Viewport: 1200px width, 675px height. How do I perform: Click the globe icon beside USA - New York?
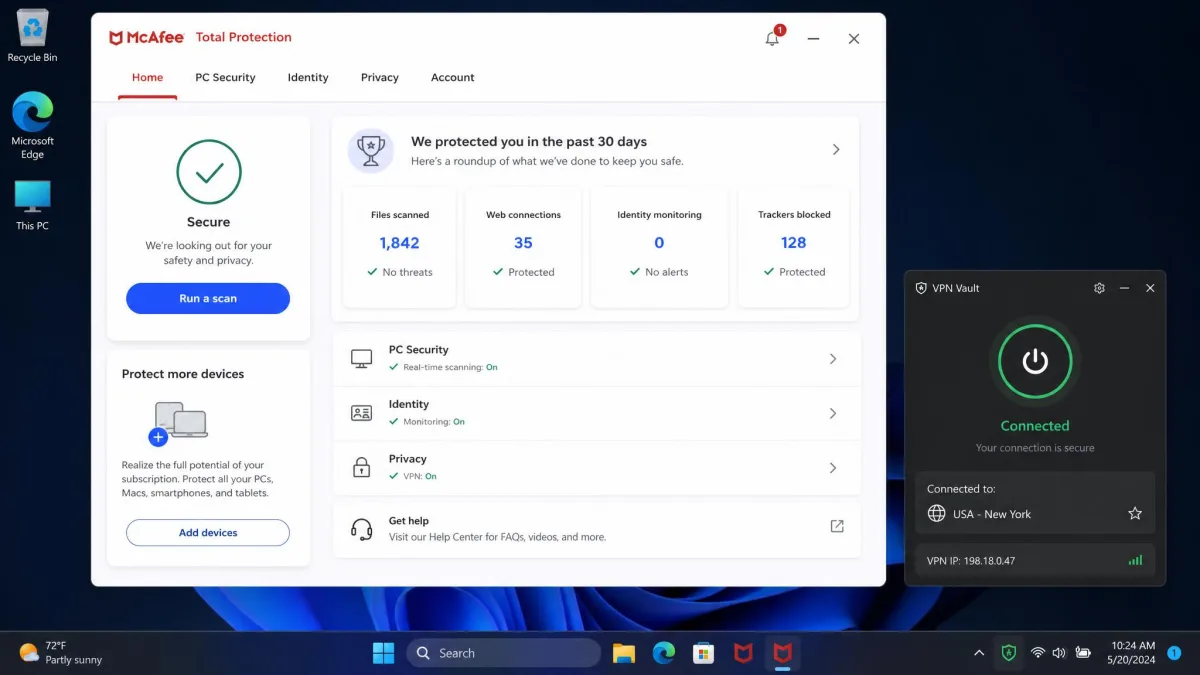[937, 514]
